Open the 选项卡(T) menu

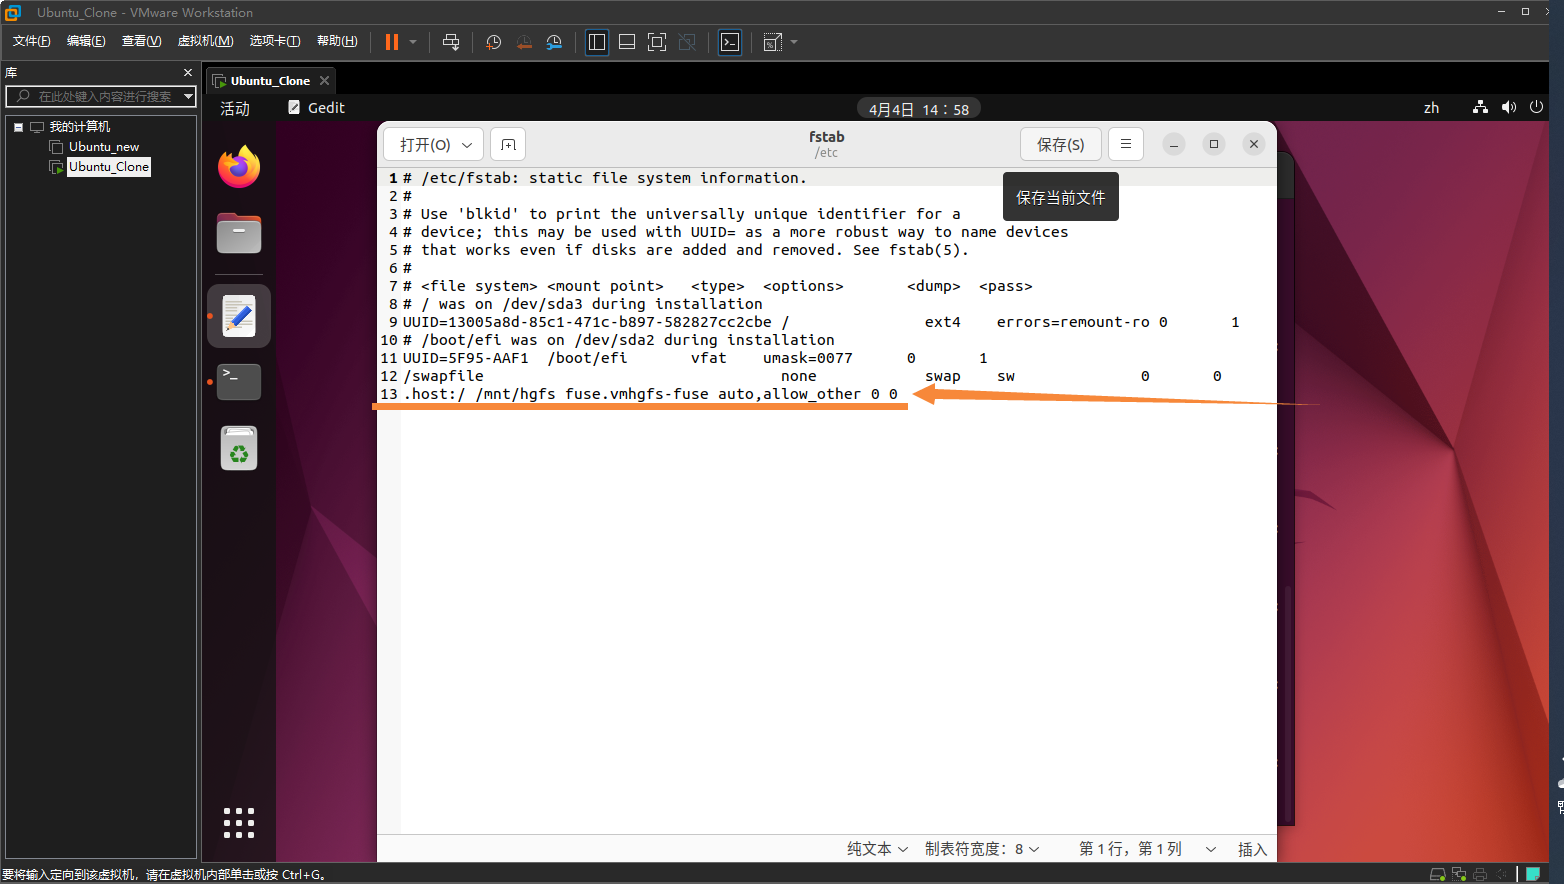point(275,41)
